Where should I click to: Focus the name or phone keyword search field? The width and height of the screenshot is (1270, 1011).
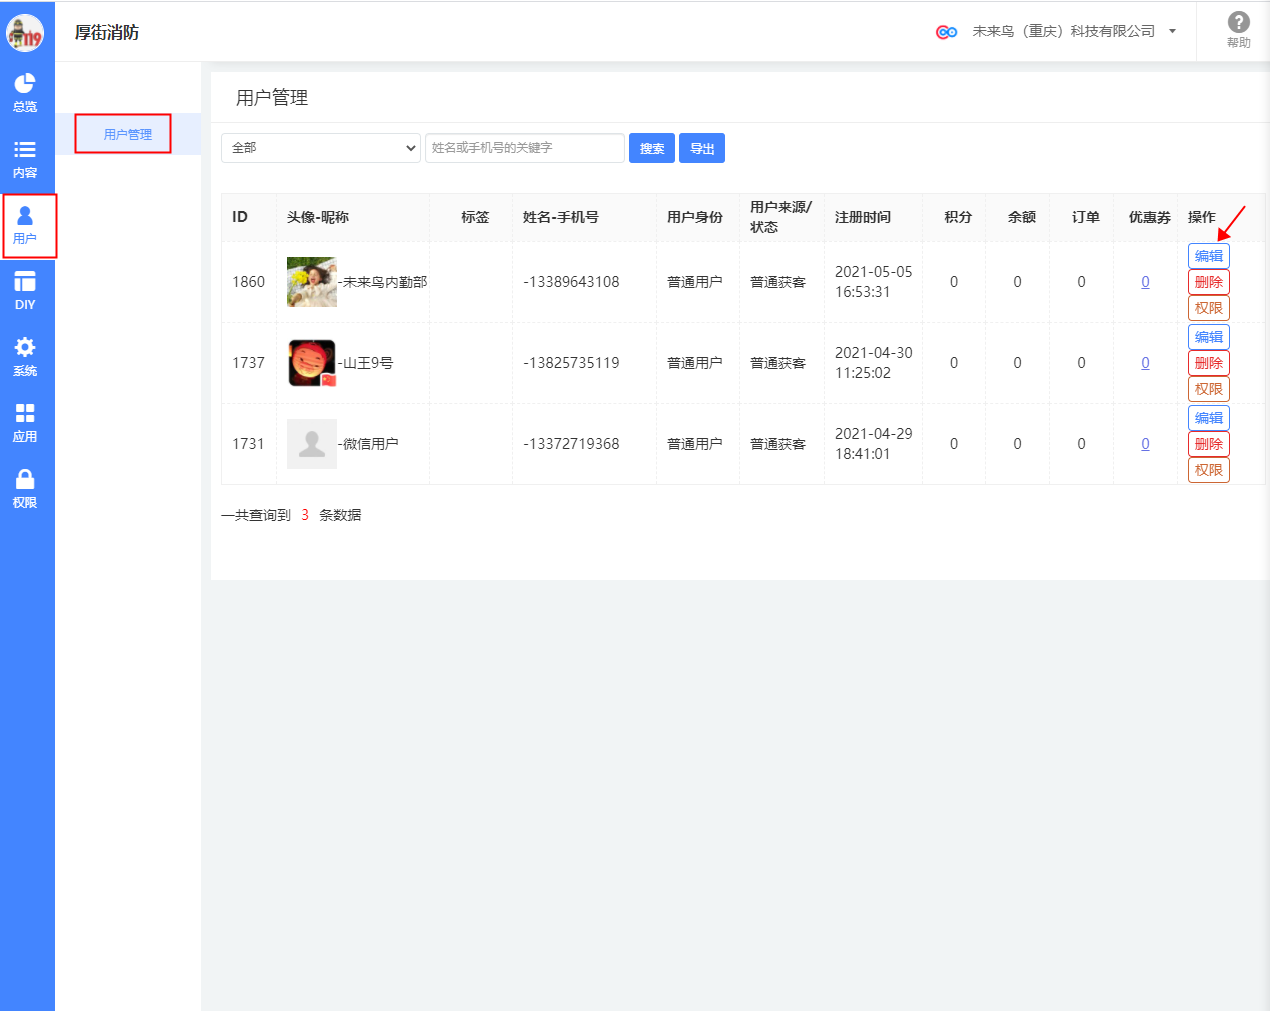(524, 148)
